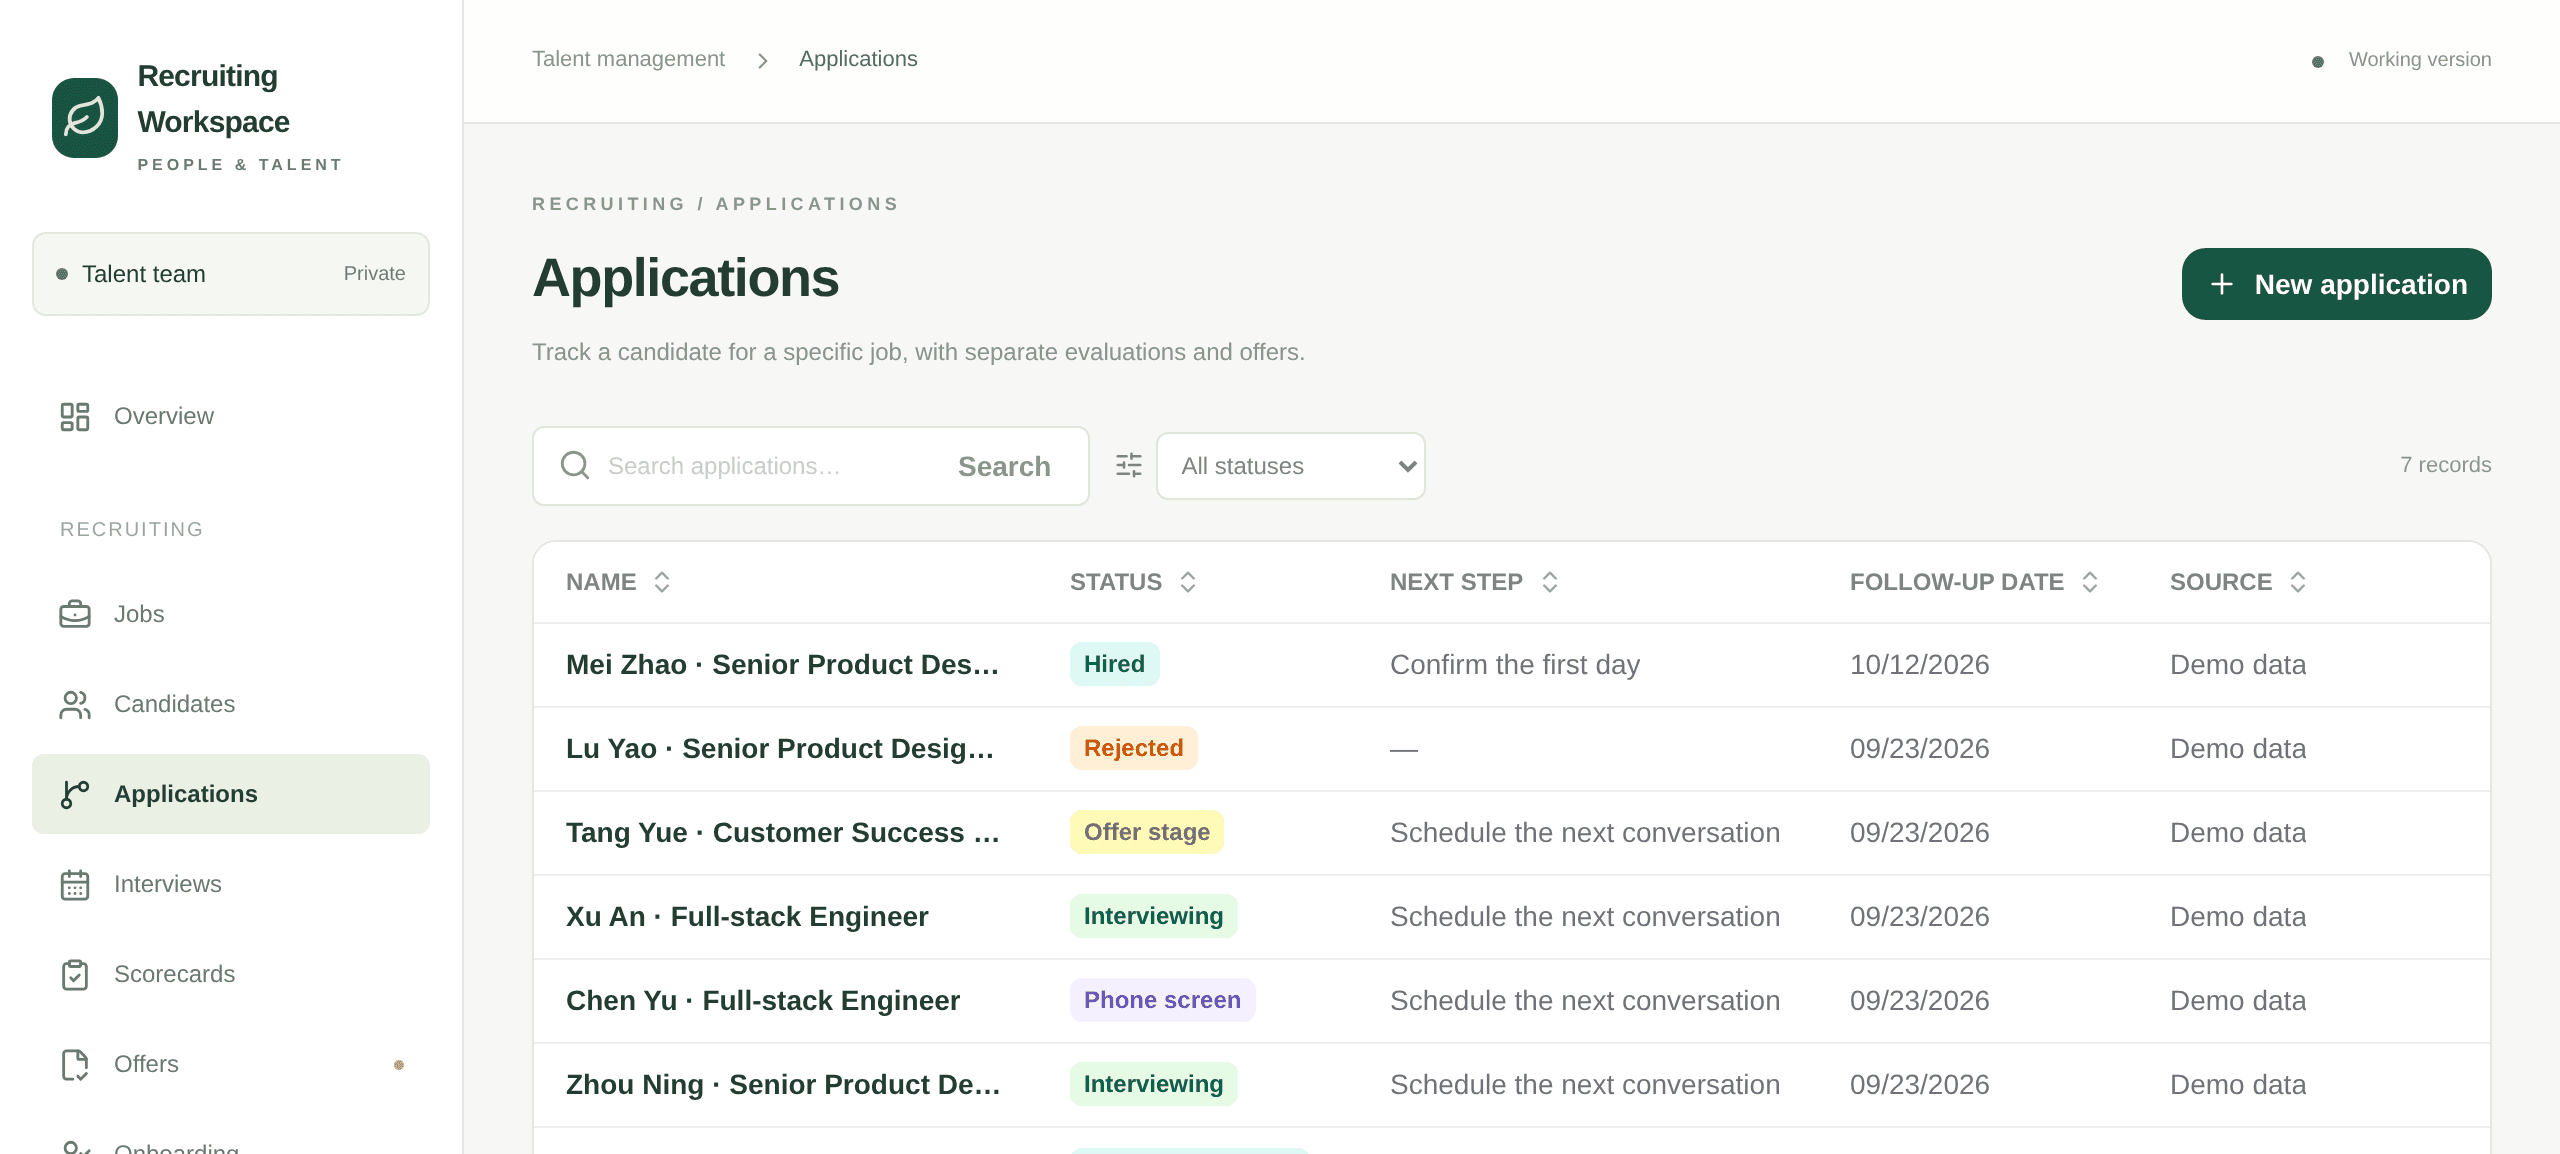Sort by Status column arrows

[x=1188, y=582]
